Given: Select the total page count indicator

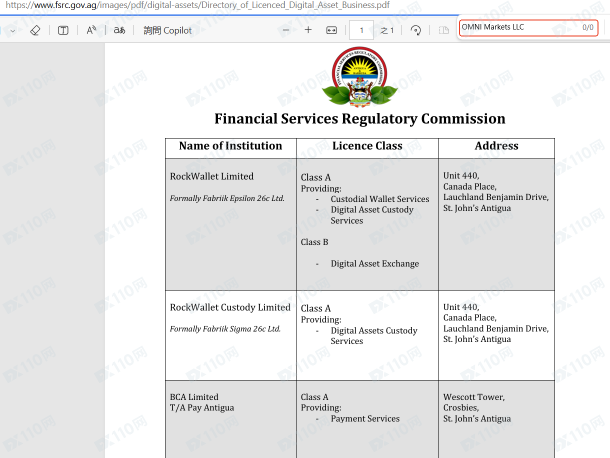Looking at the screenshot, I should pos(387,30).
